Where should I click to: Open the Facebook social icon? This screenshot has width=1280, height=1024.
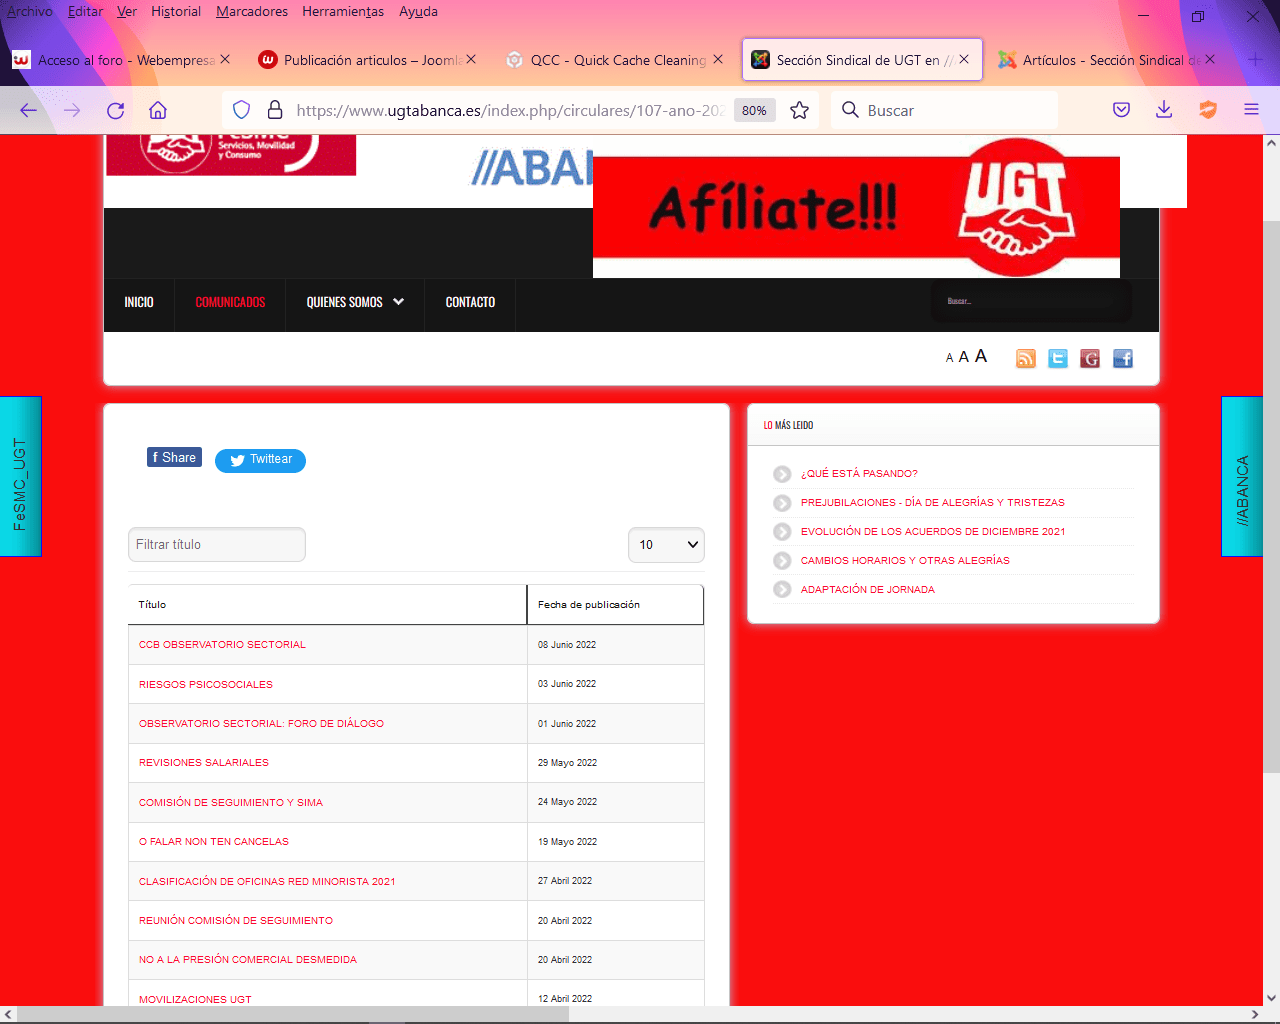point(1123,359)
